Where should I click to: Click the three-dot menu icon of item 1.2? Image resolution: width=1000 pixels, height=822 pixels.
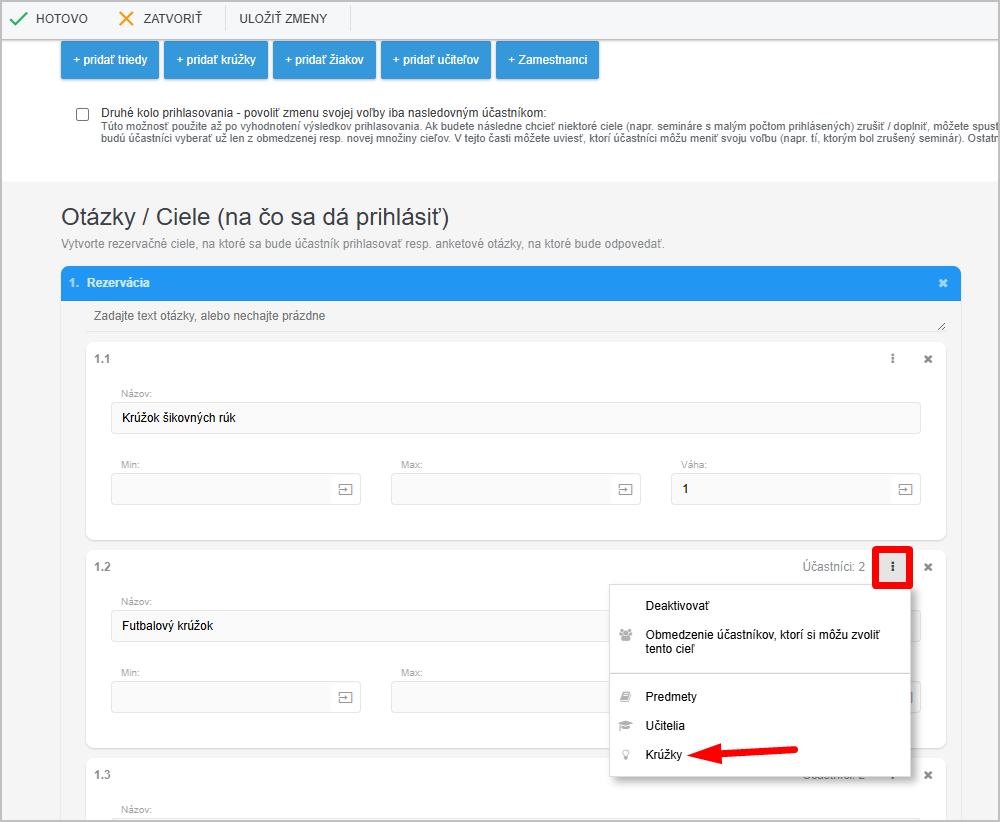coord(893,567)
